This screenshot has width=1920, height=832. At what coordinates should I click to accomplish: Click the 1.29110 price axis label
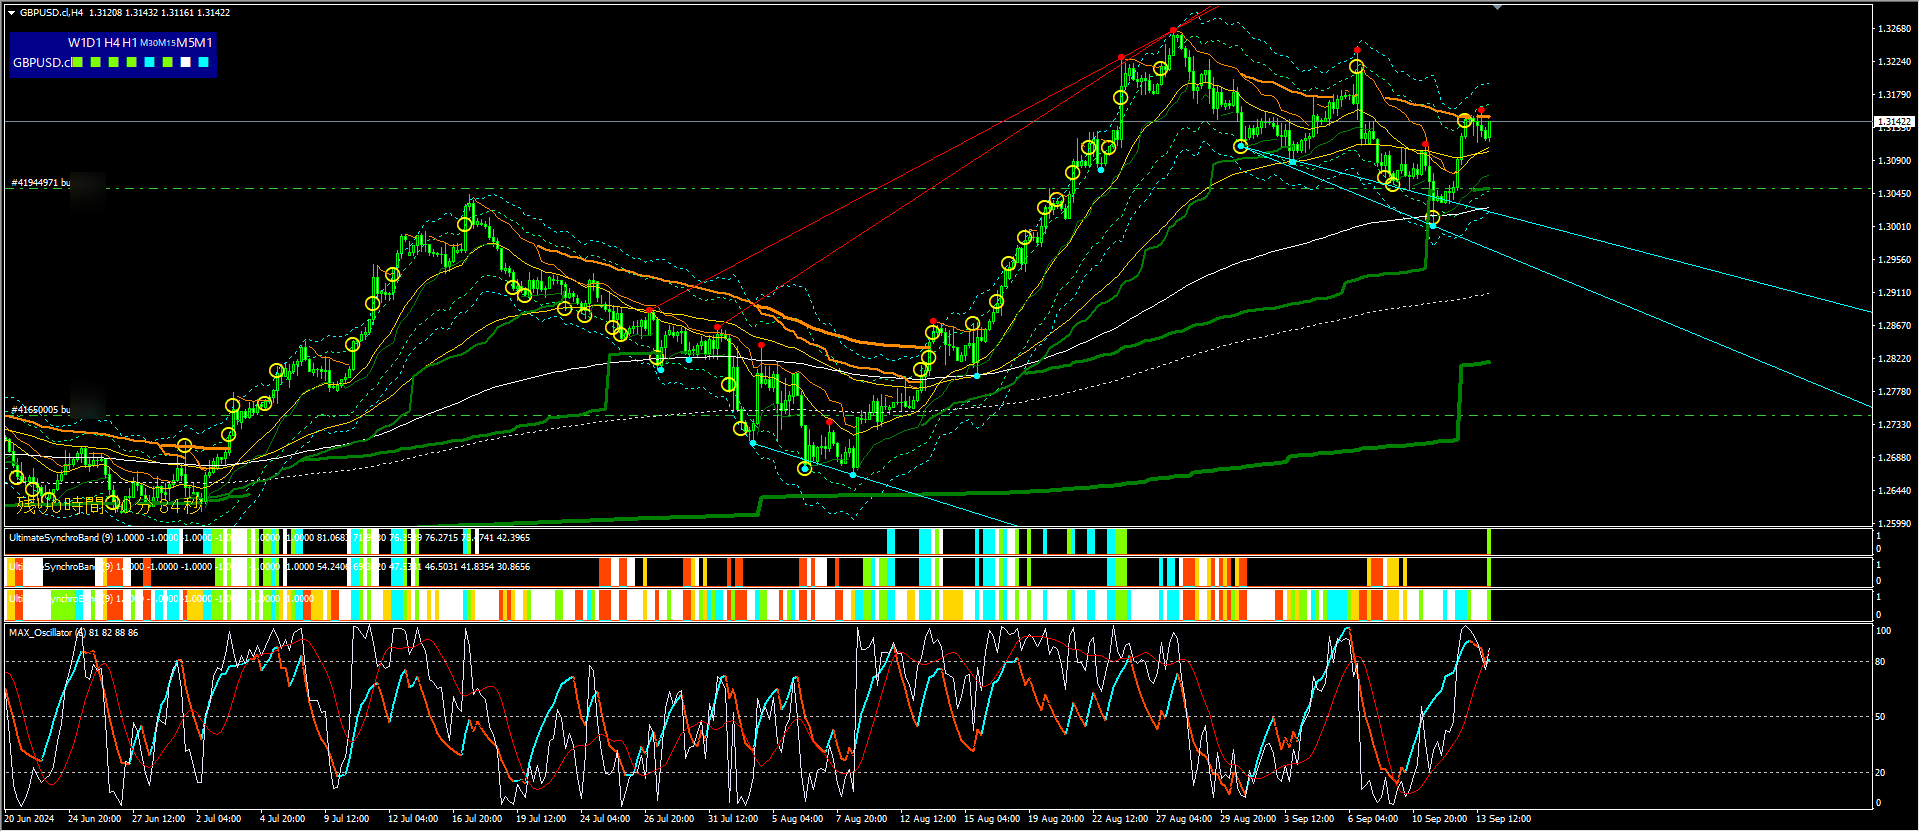tap(1894, 293)
